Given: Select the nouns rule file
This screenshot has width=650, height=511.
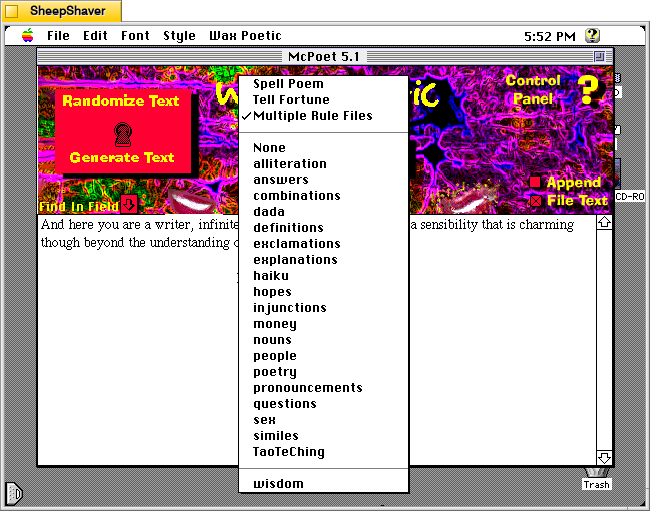Looking at the screenshot, I should (323, 340).
